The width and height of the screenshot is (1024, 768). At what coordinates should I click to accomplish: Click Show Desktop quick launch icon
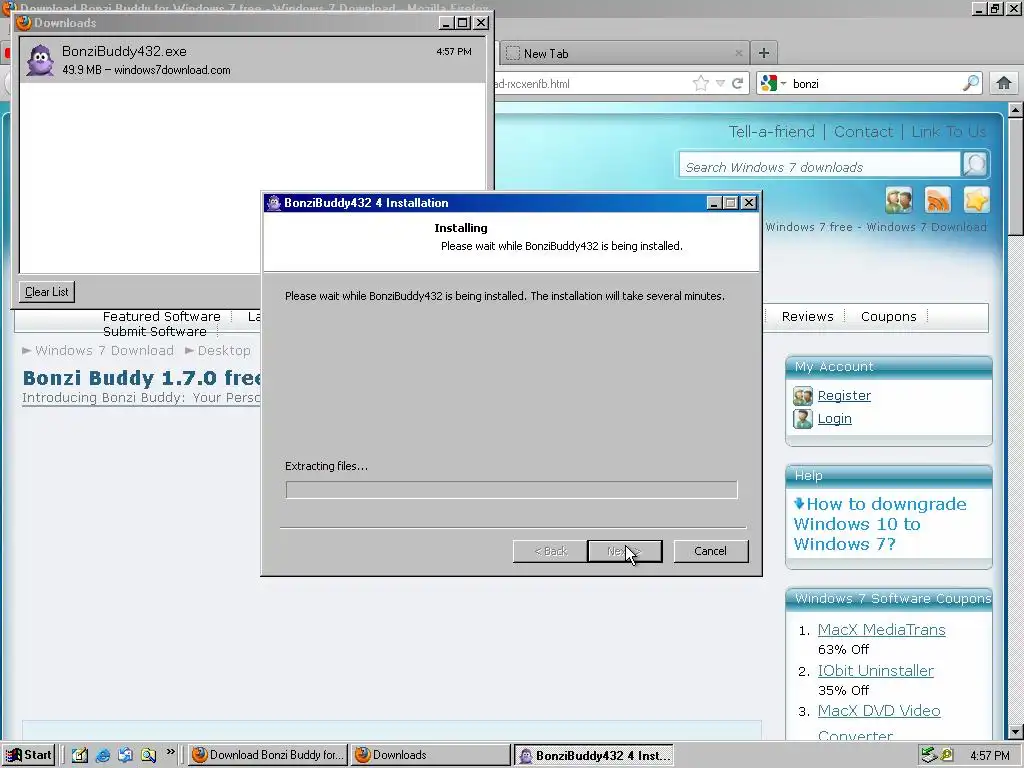pos(80,755)
